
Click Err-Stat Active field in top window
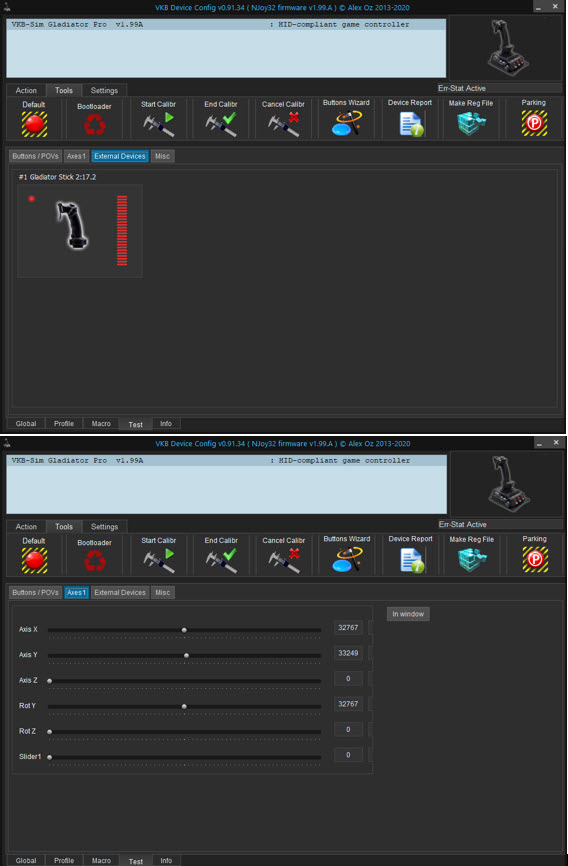click(499, 88)
